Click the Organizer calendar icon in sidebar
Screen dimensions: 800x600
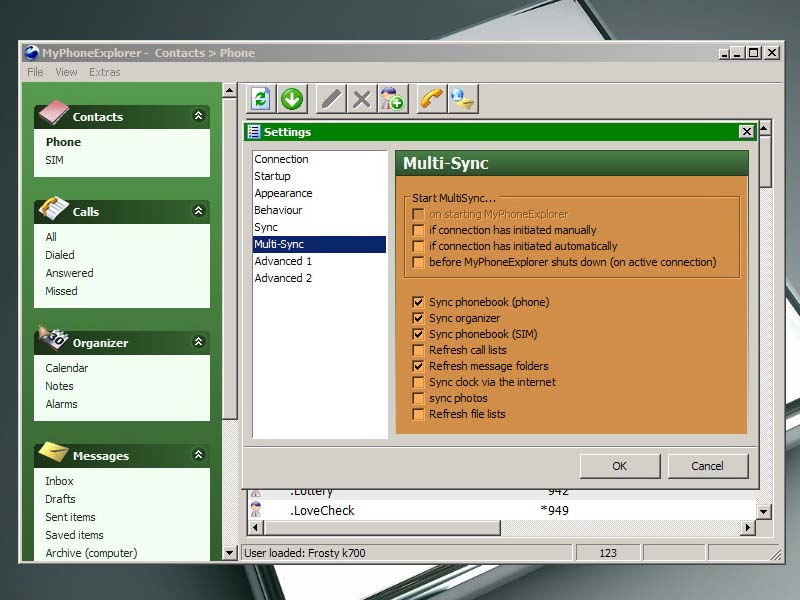click(54, 338)
